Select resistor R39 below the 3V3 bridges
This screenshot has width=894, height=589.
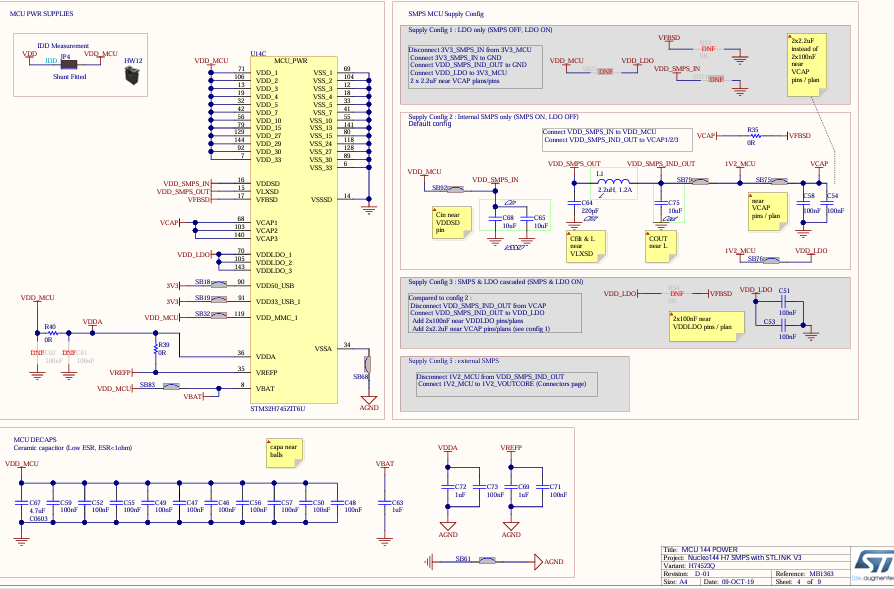158,347
